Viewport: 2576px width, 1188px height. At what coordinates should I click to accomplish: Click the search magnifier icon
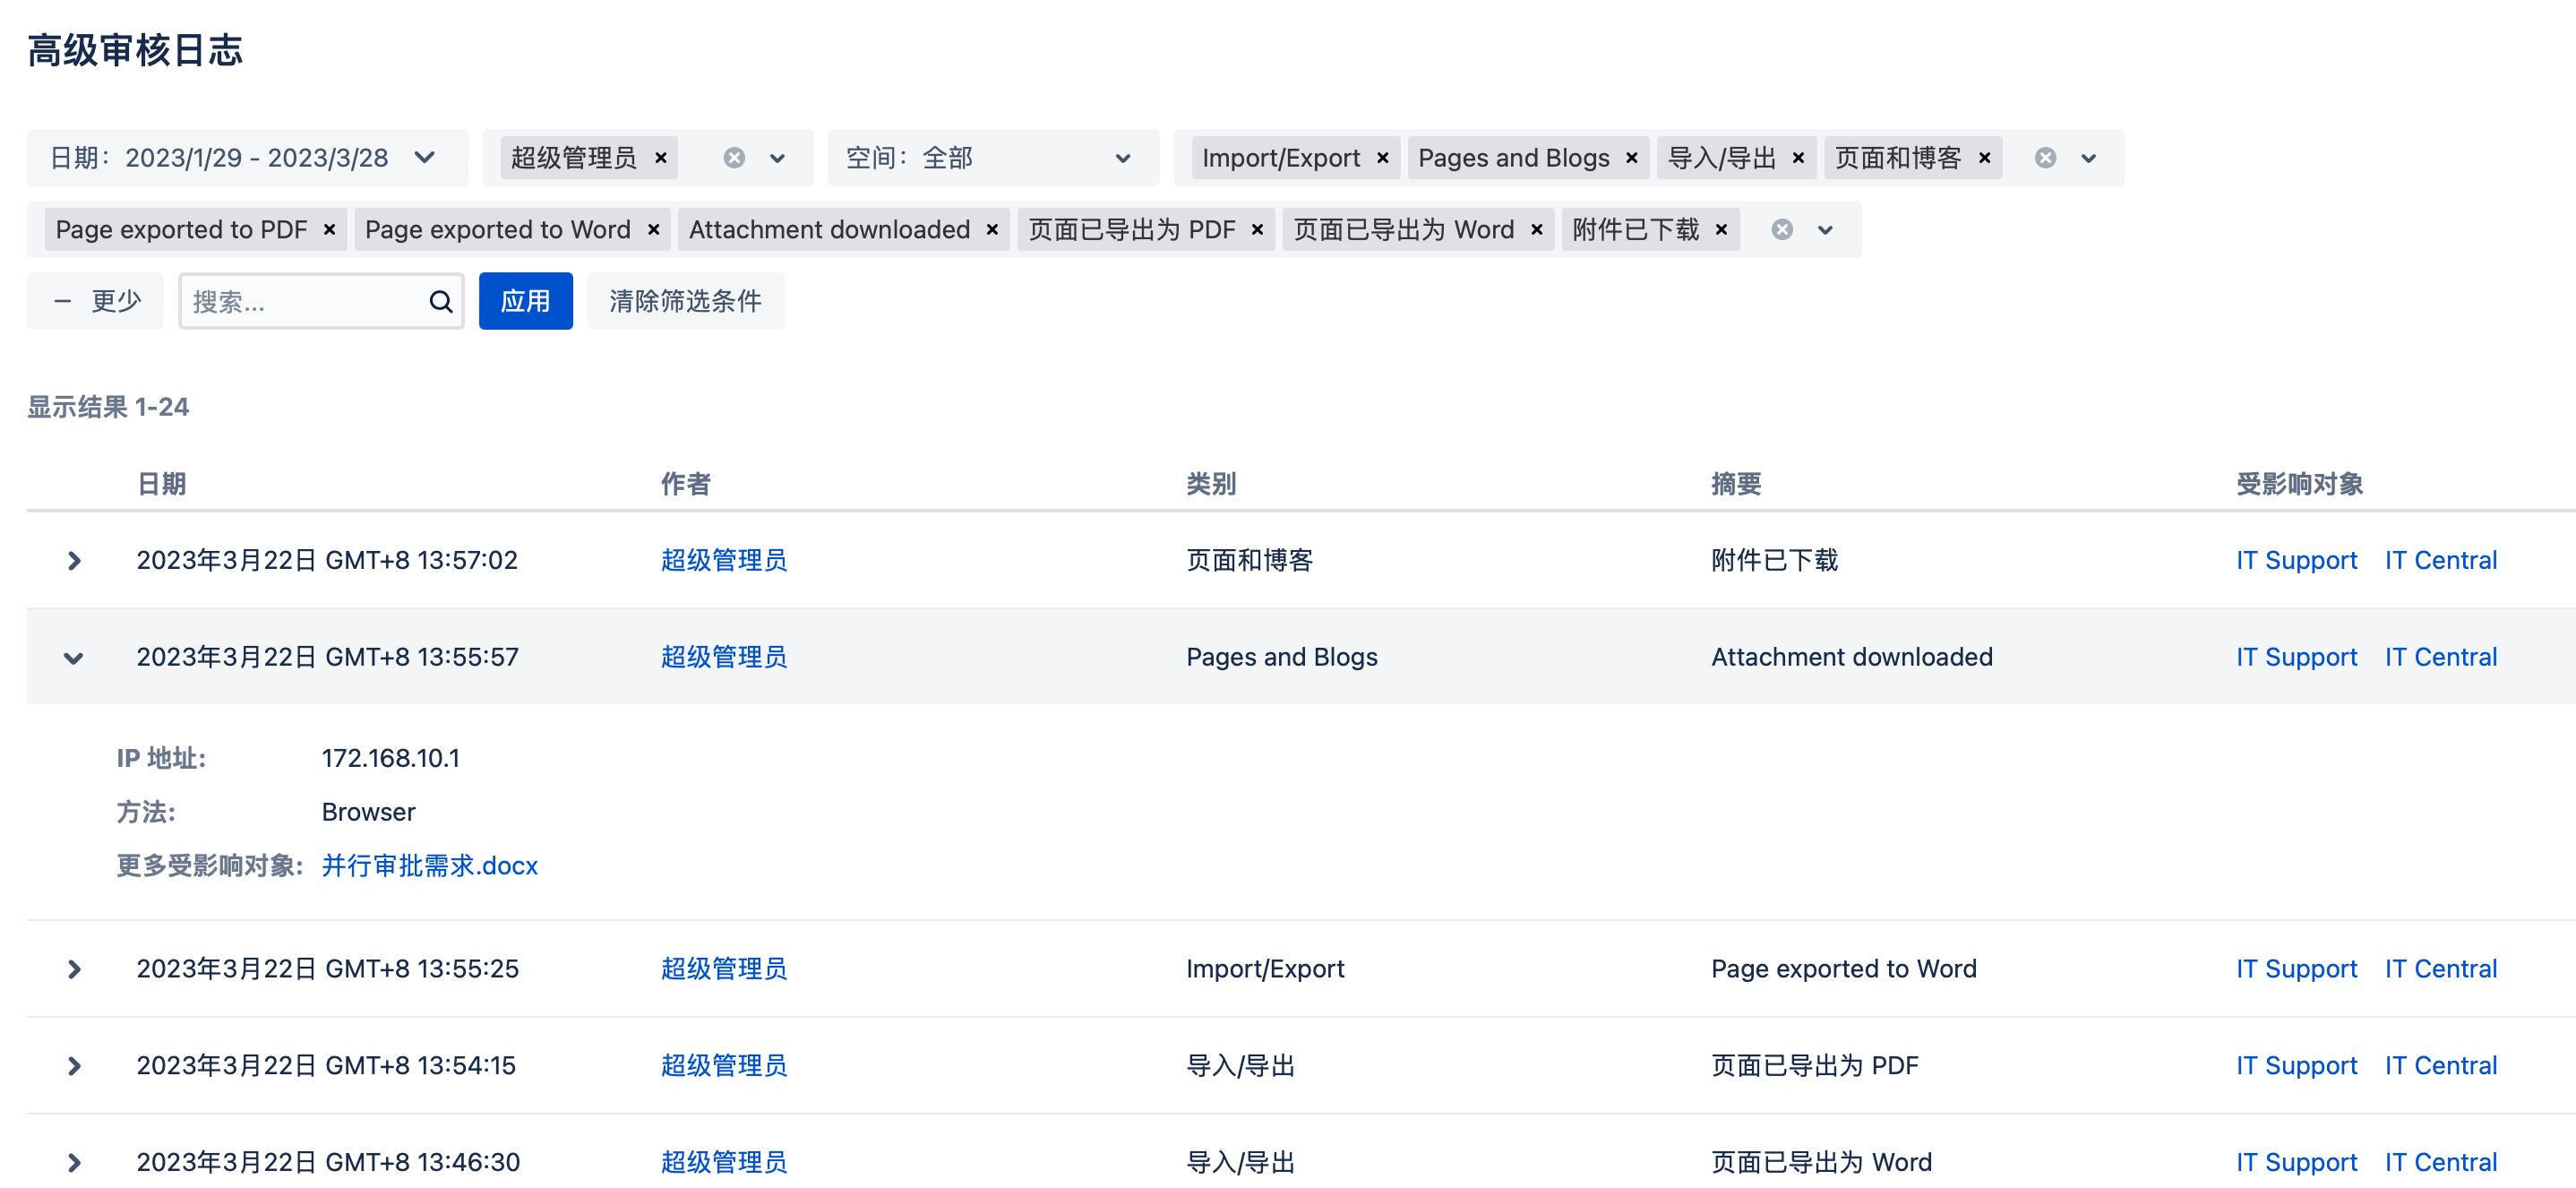440,301
